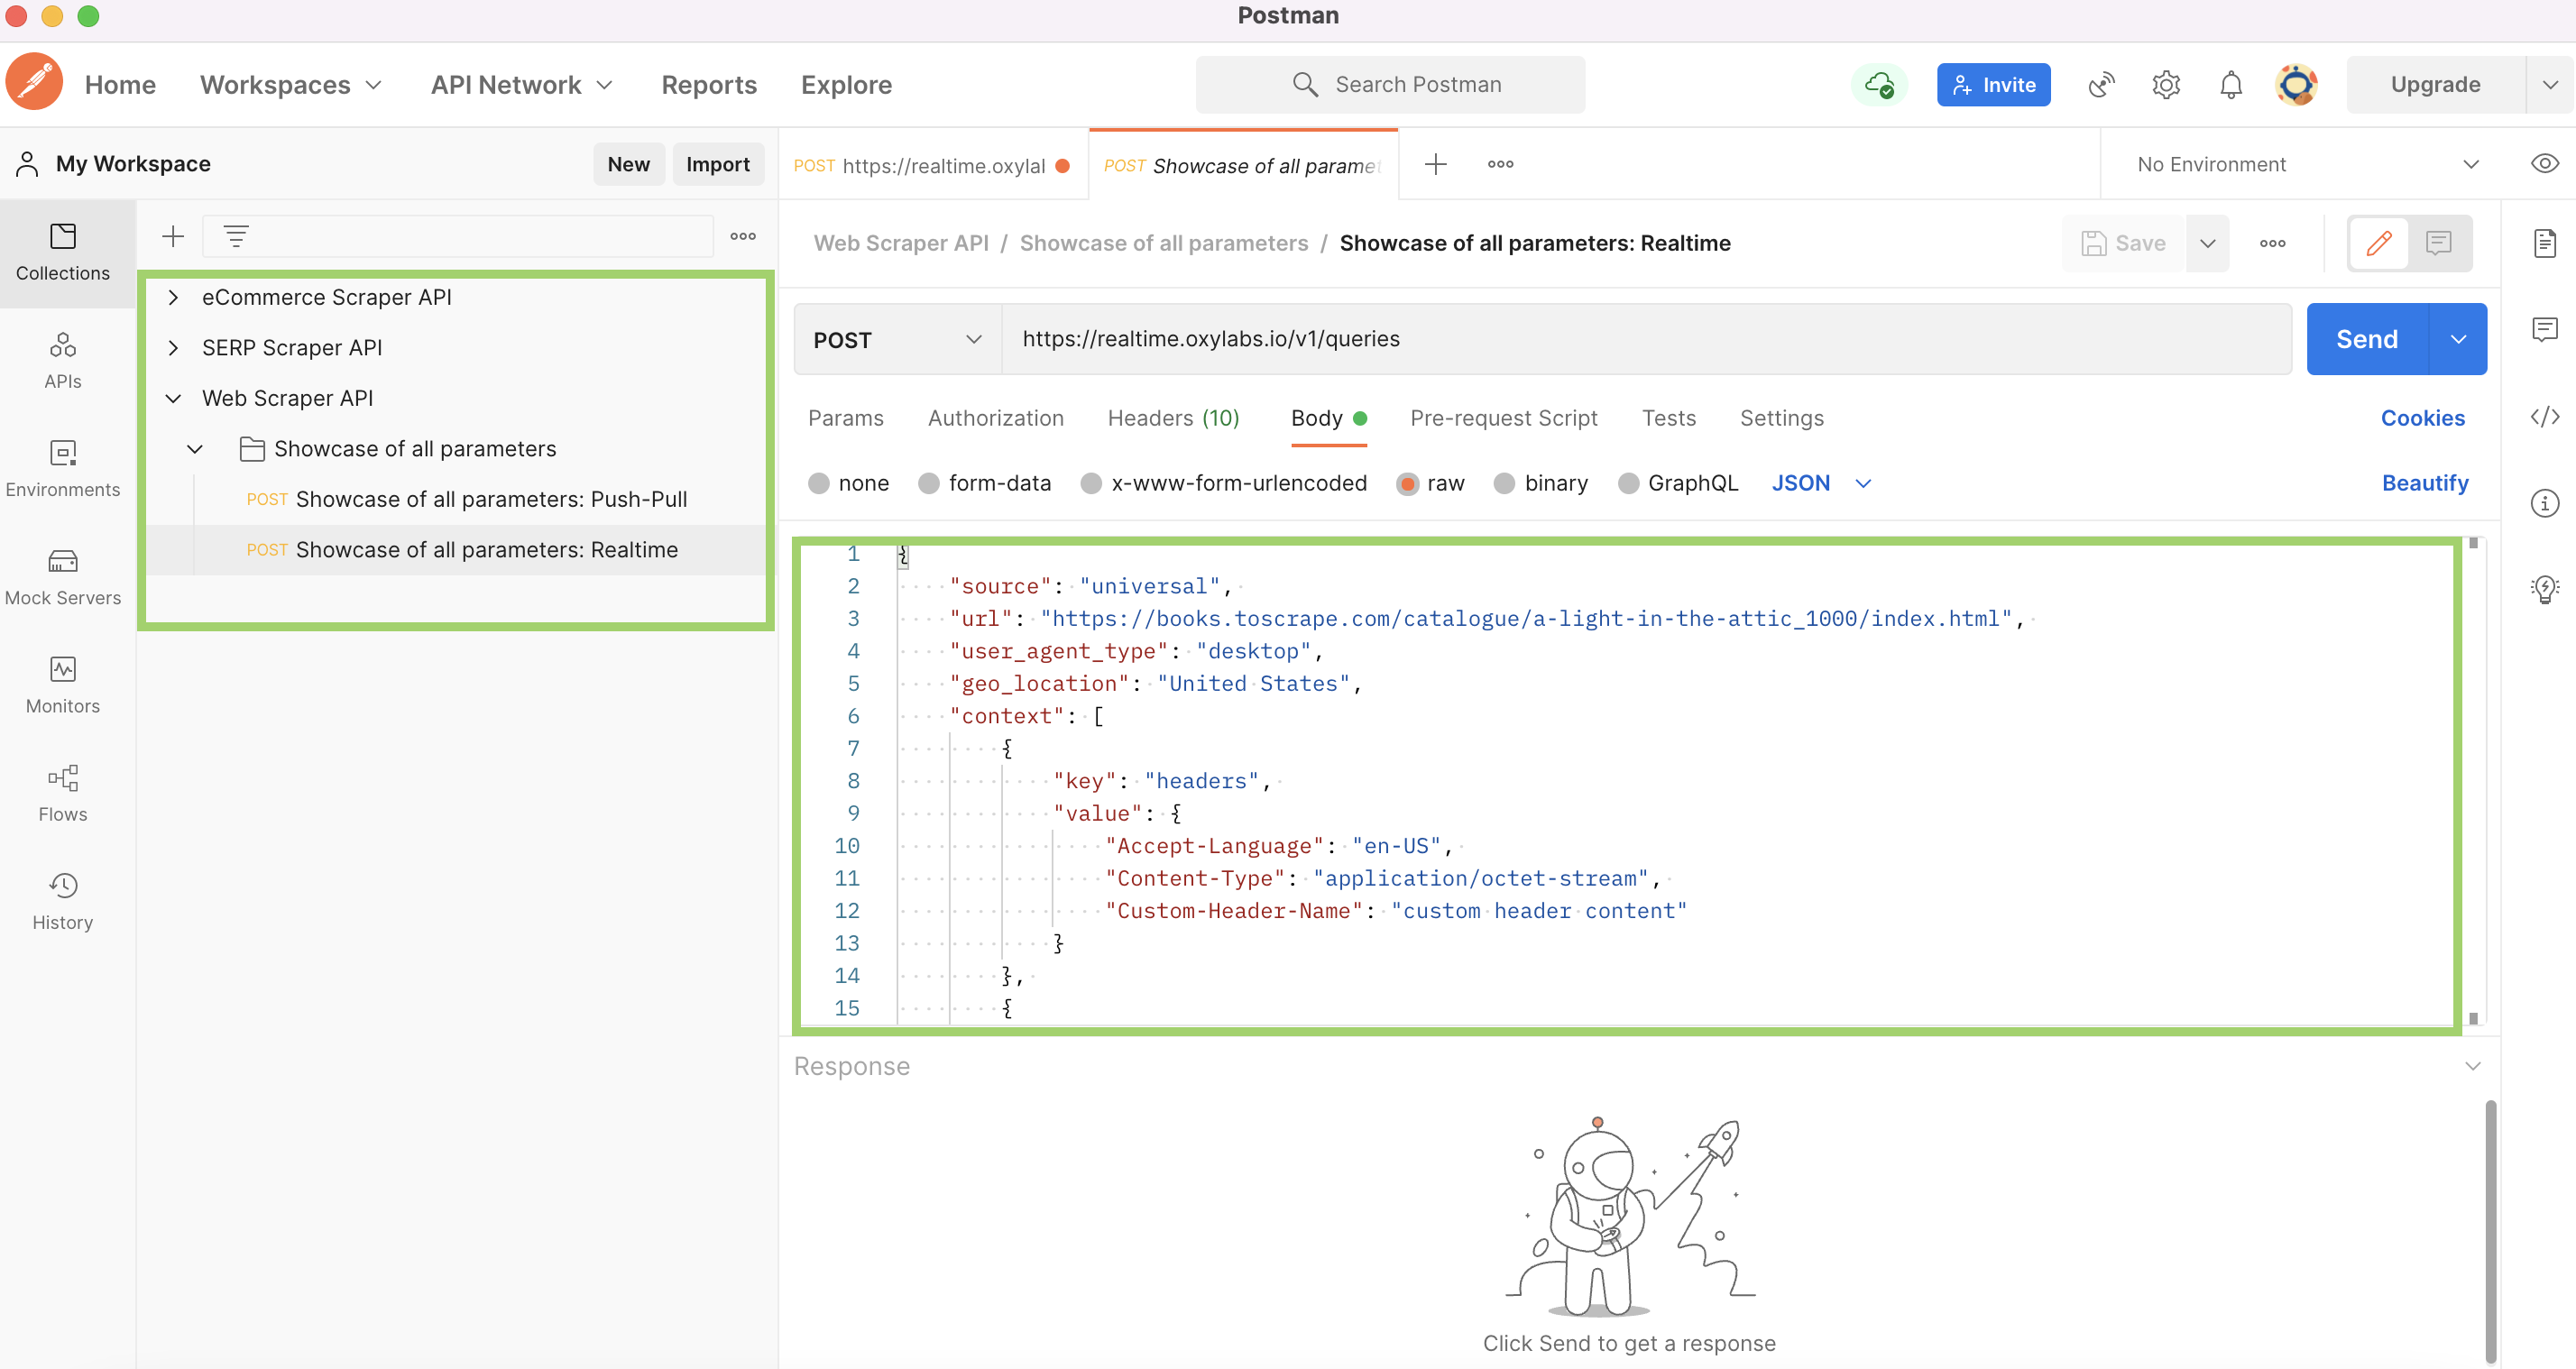2576x1369 pixels.
Task: Click the notifications bell icon
Action: pos(2230,85)
